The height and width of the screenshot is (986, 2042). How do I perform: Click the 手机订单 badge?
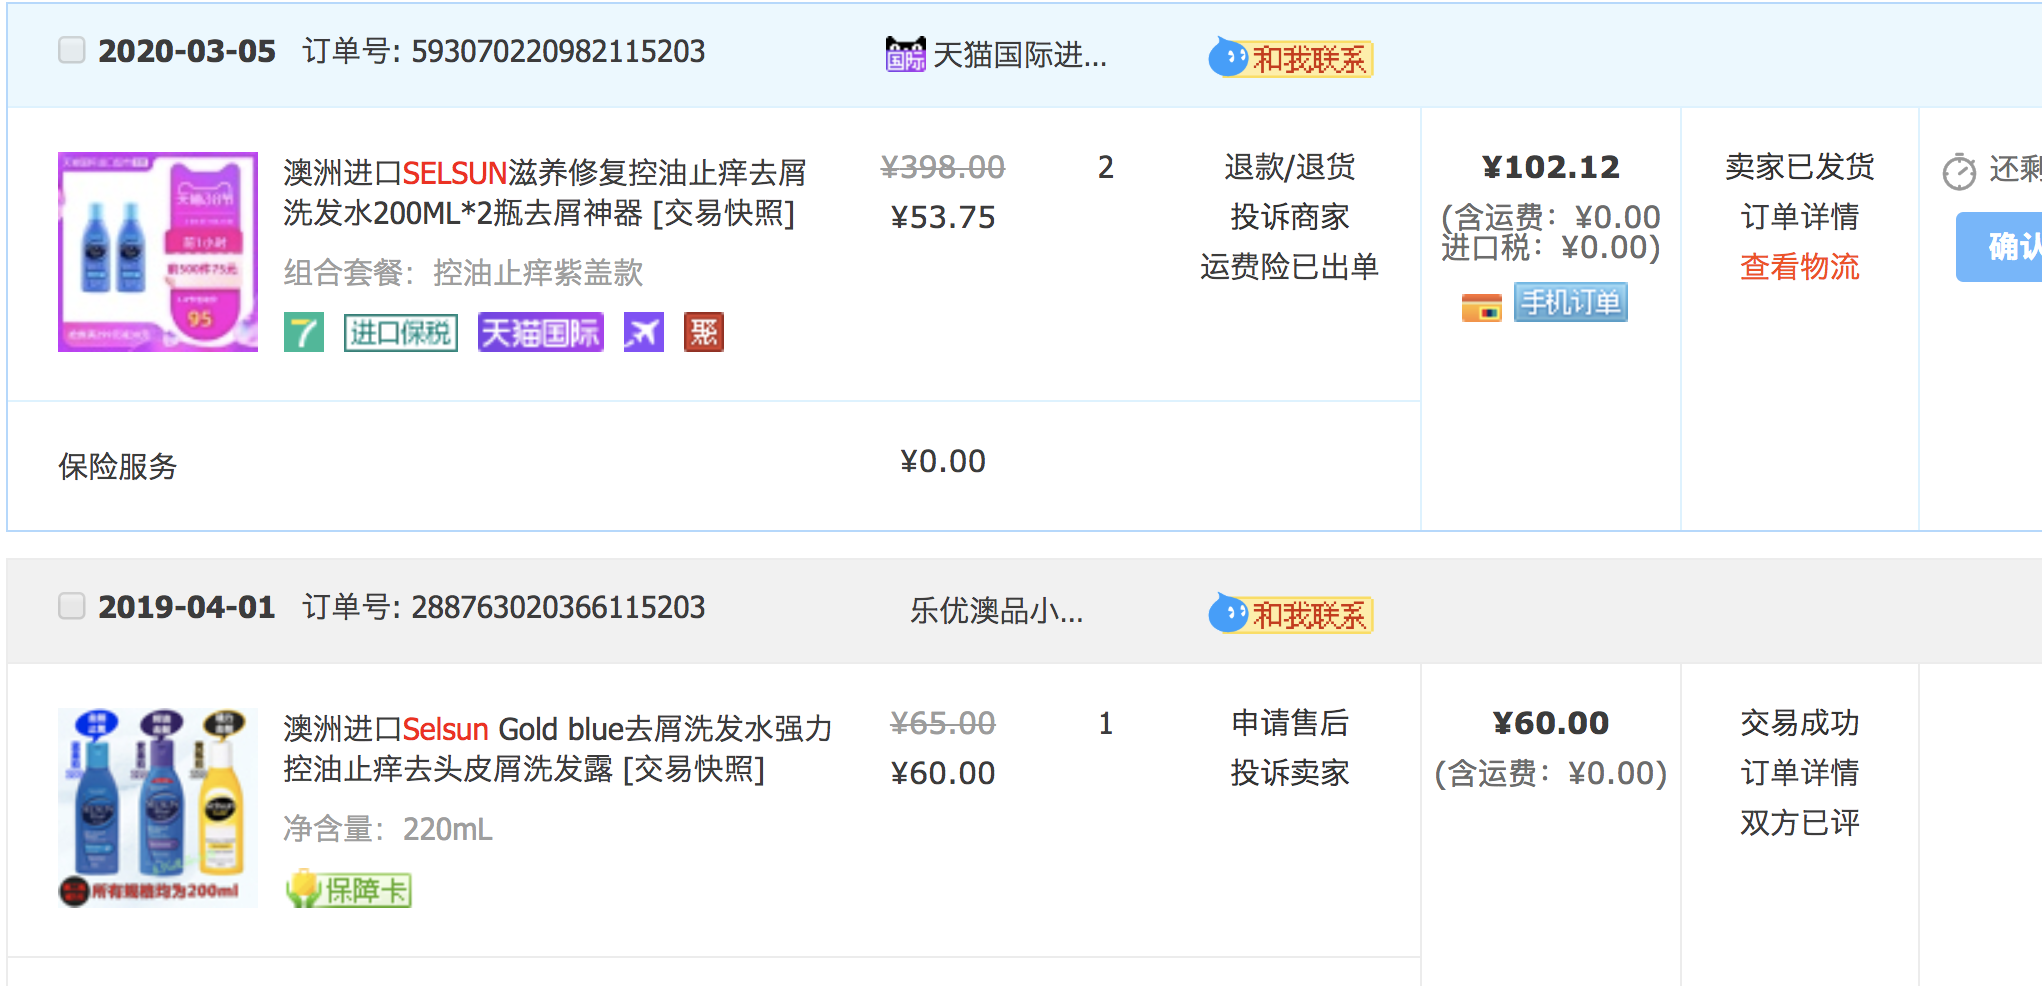tap(1571, 302)
